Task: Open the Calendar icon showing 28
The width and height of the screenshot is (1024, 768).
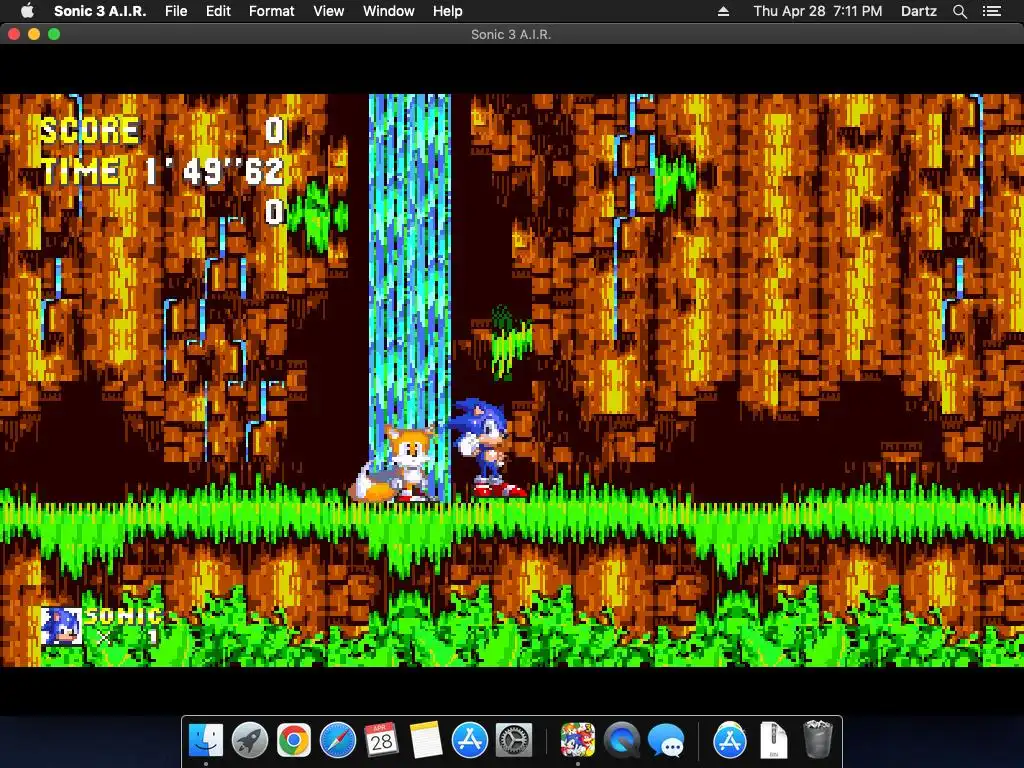Action: click(x=381, y=740)
